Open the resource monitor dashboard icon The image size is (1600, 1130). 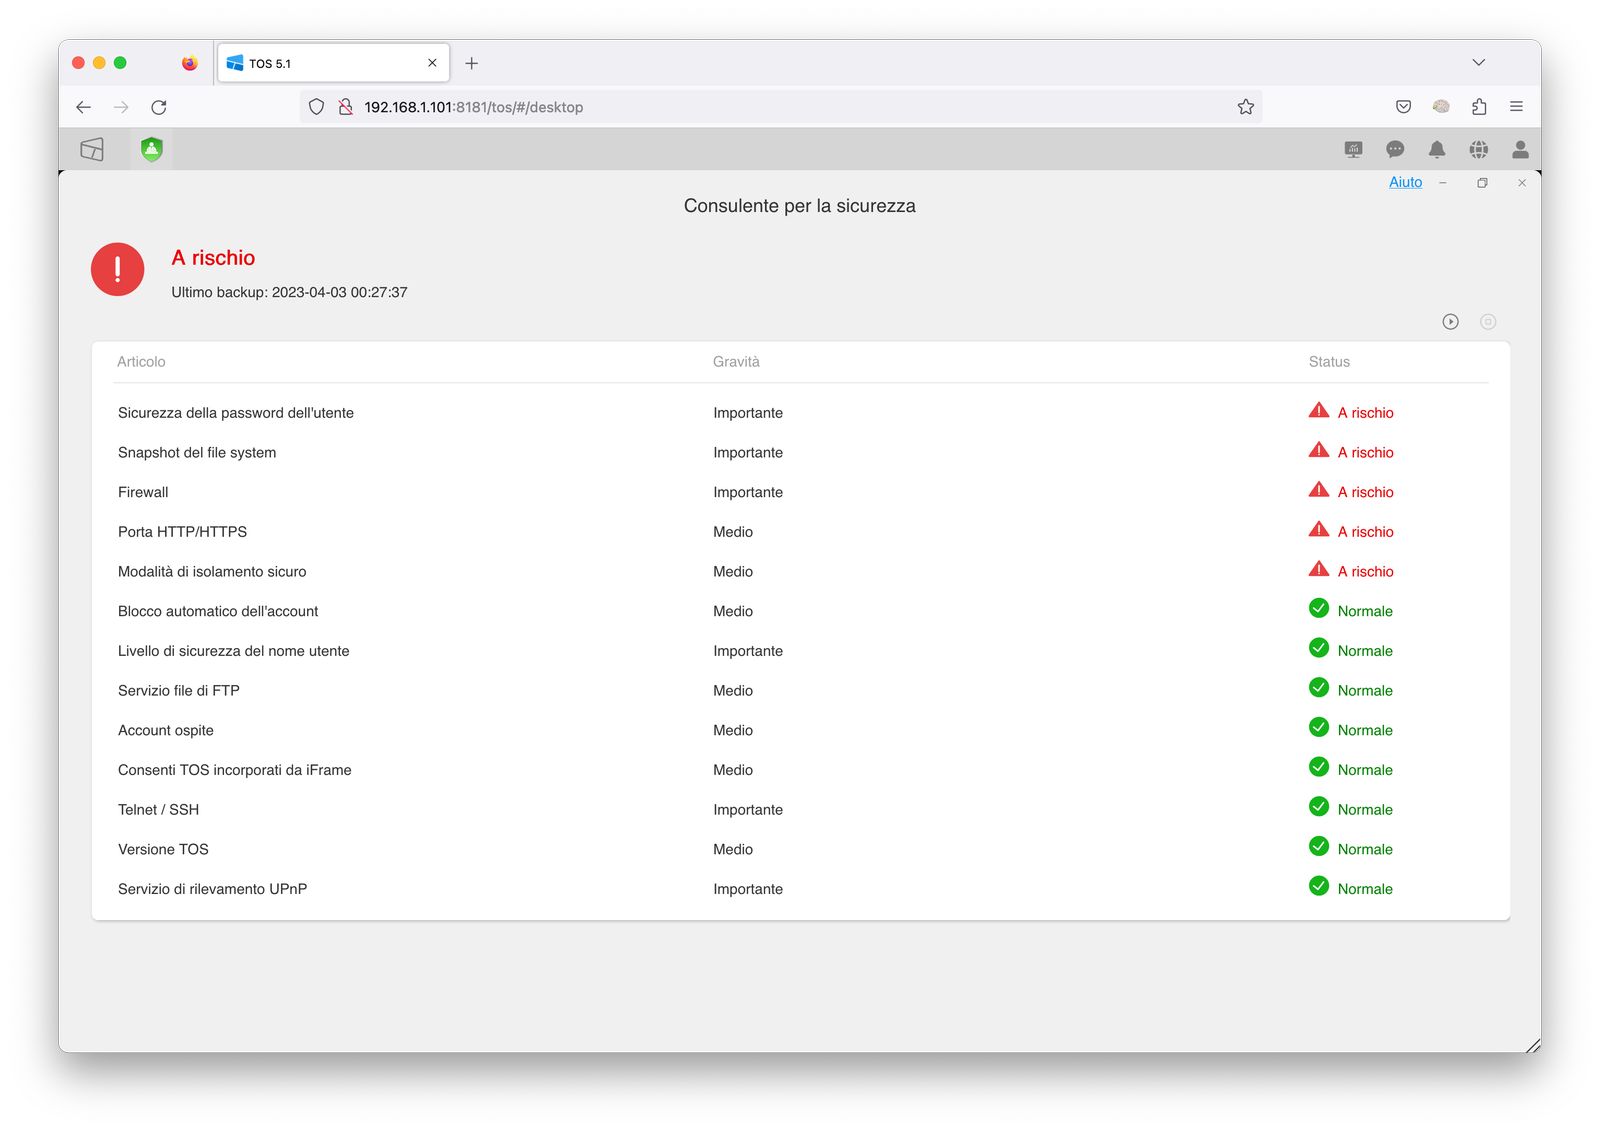[x=1353, y=150]
